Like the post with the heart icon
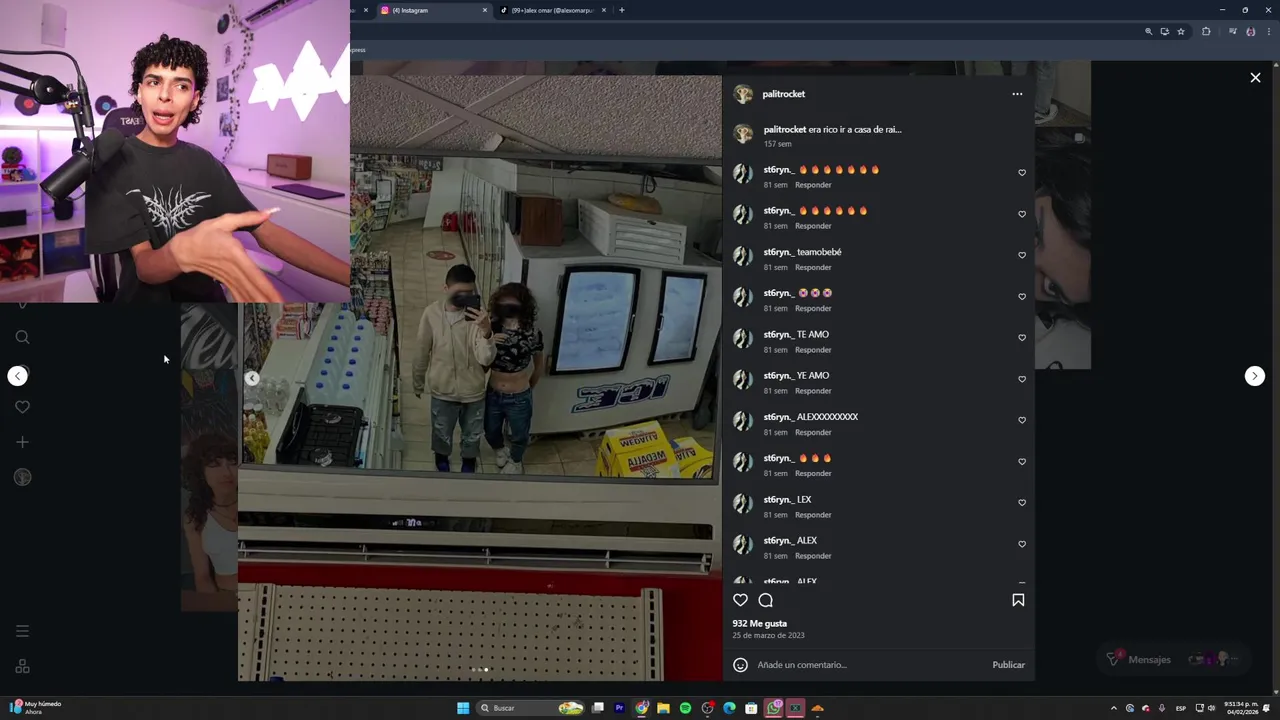This screenshot has height=720, width=1280. click(x=740, y=600)
